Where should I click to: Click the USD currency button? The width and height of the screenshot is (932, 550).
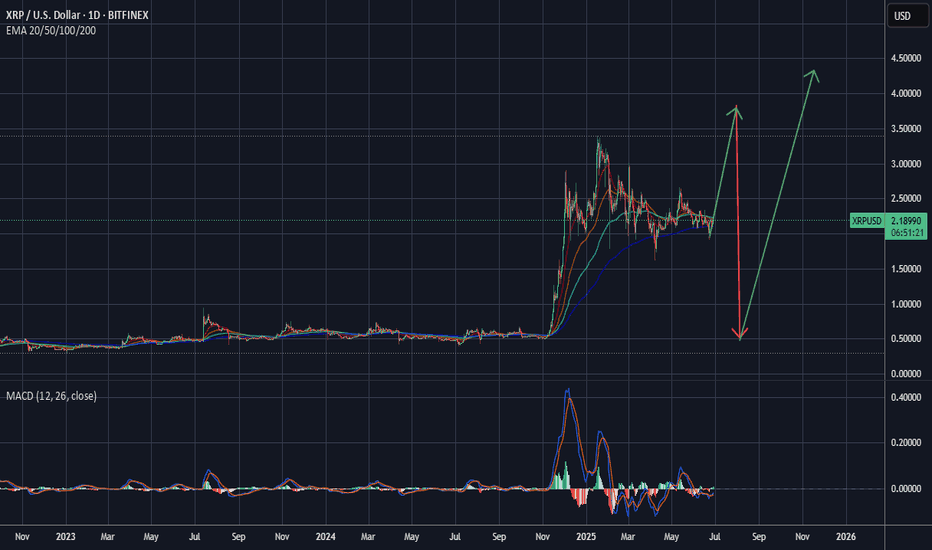click(907, 15)
